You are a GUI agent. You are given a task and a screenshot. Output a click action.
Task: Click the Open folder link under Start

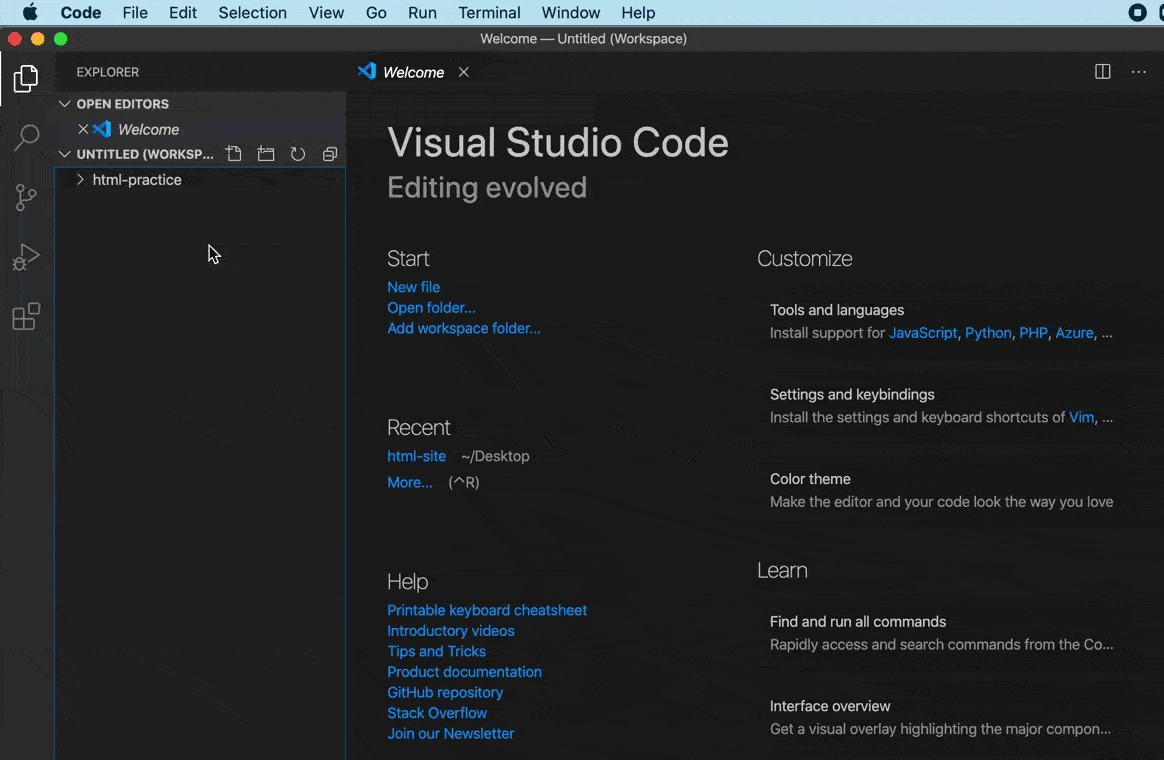tap(431, 308)
